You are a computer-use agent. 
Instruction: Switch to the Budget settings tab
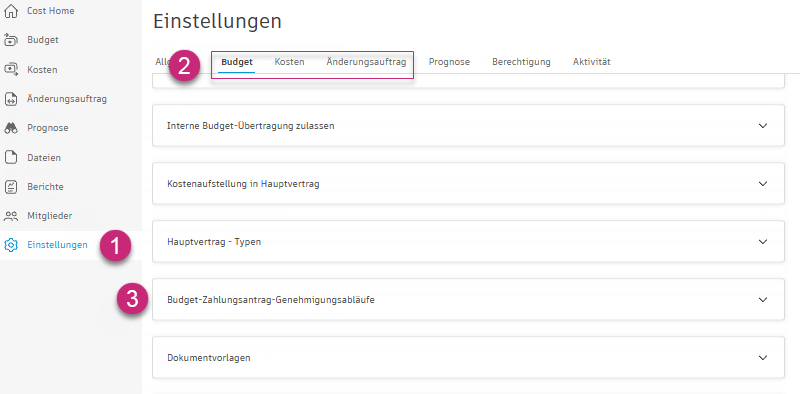pos(237,62)
